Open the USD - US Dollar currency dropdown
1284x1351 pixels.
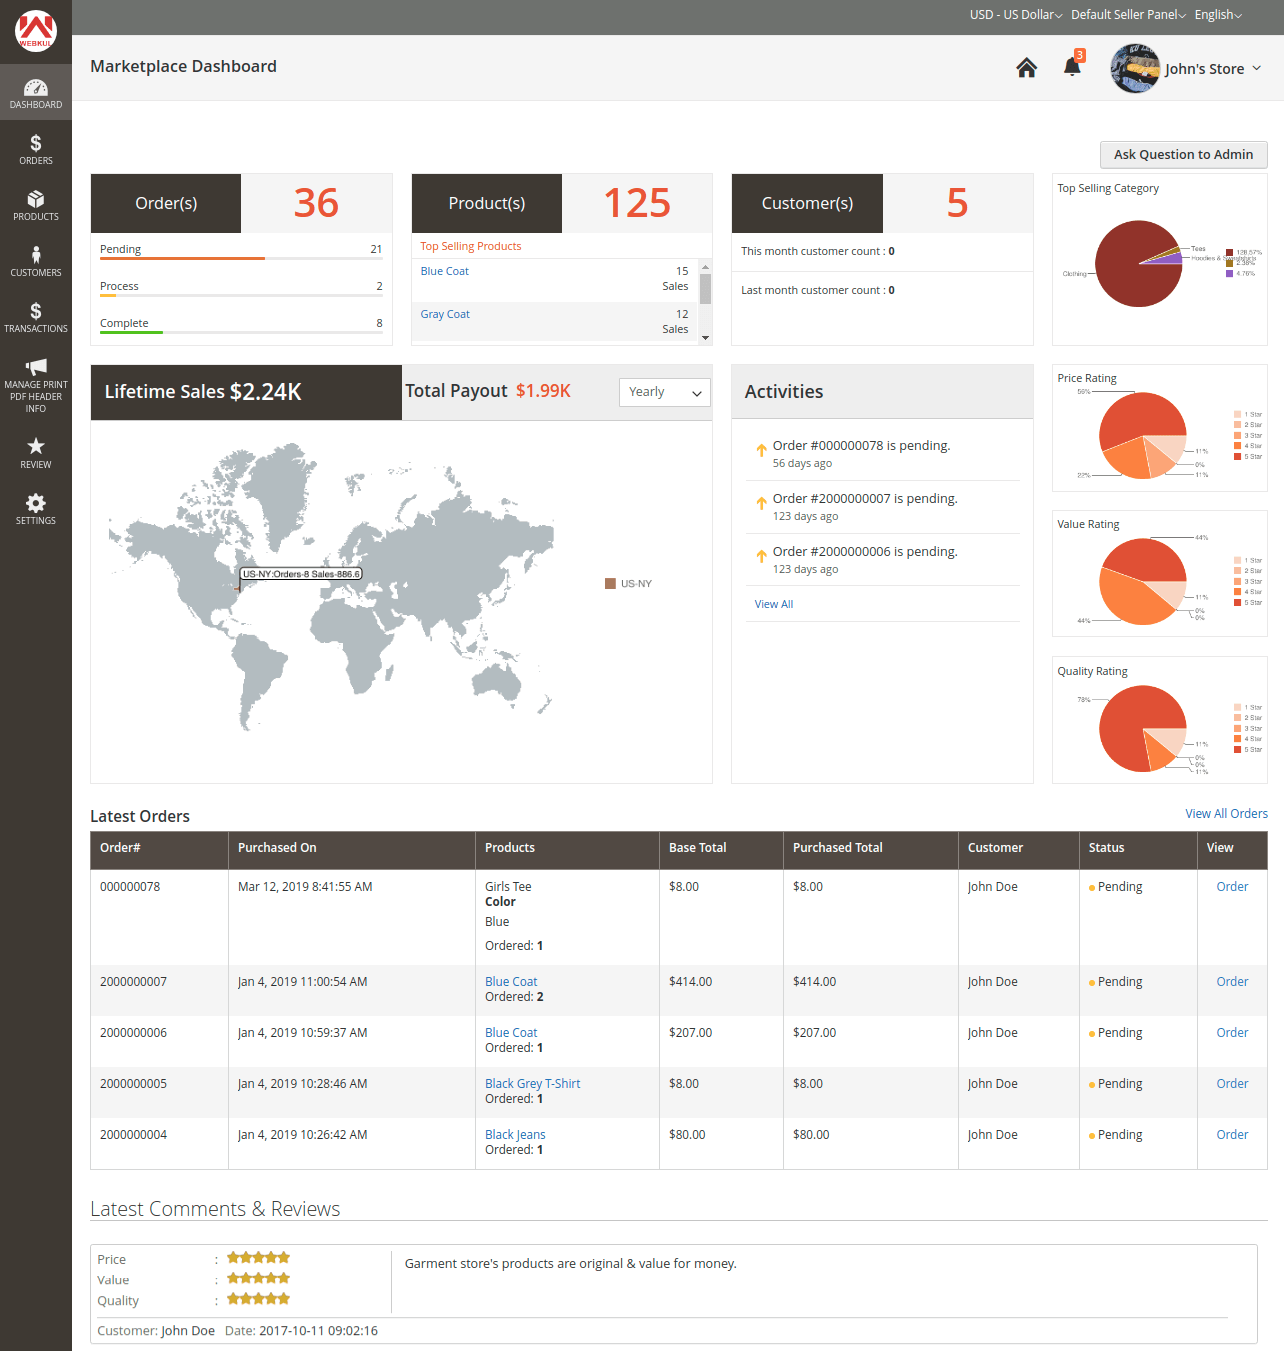pos(1016,14)
